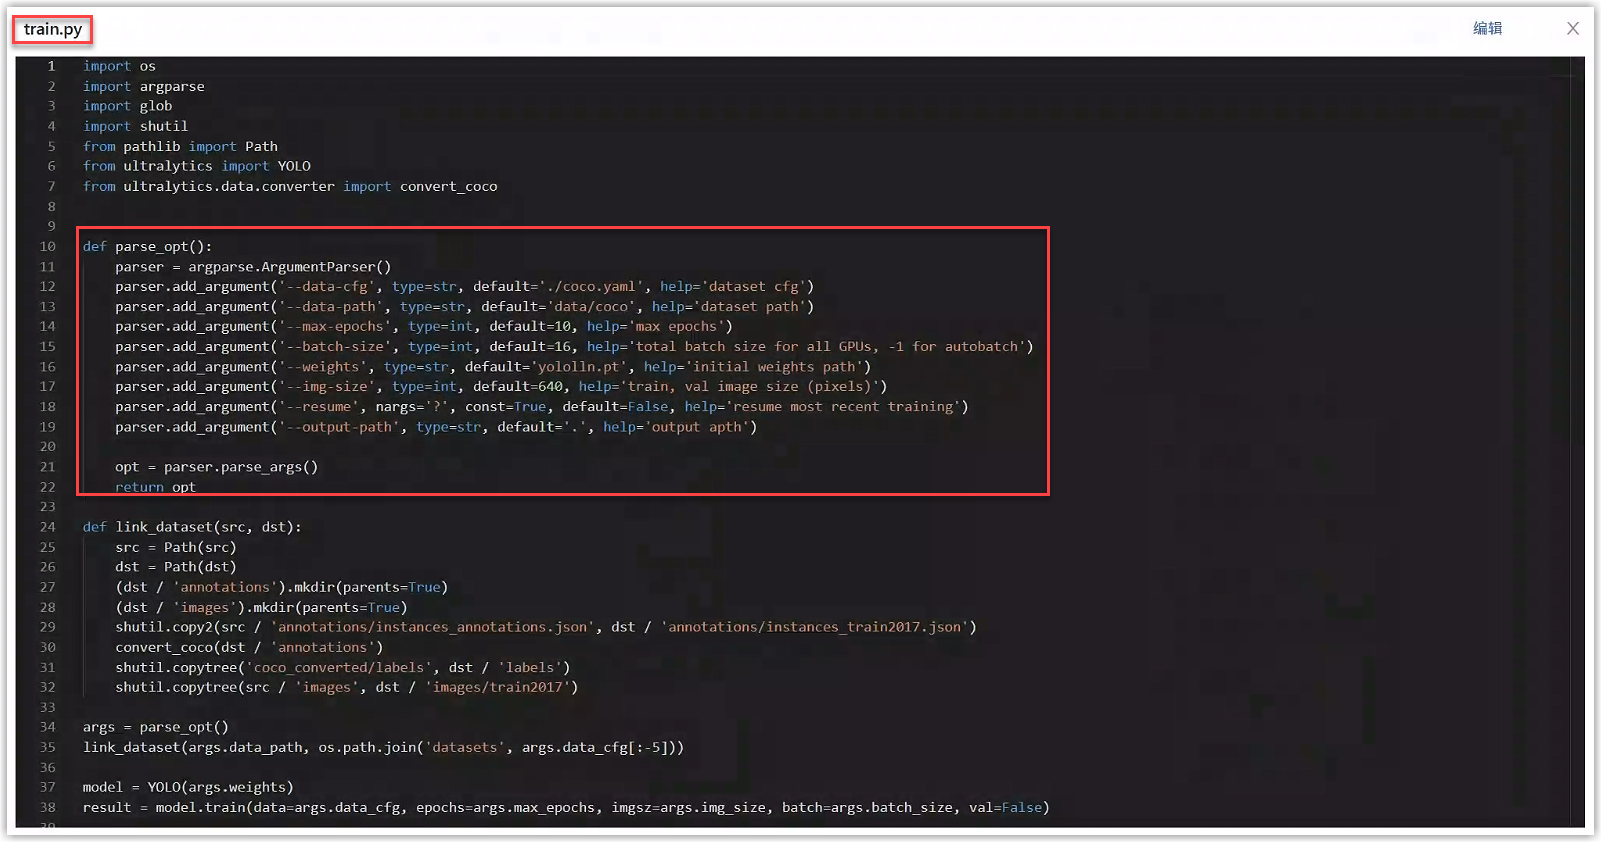The height and width of the screenshot is (843, 1602).
Task: Click the annotations mkdir line
Action: [x=281, y=587]
